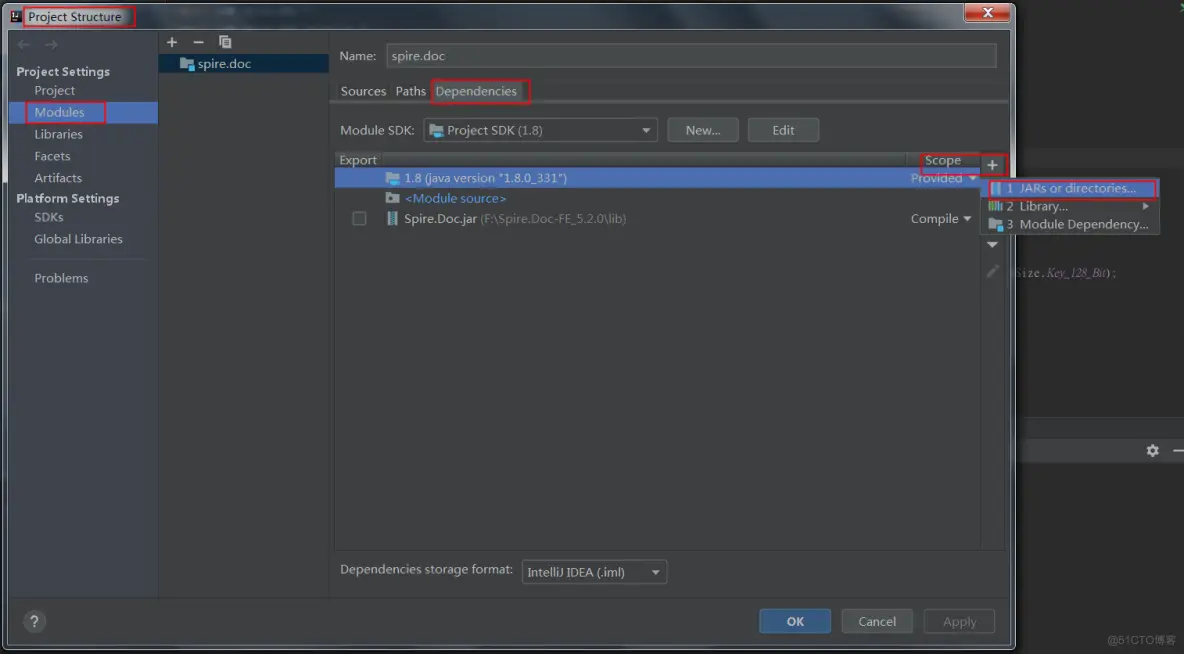Image resolution: width=1184 pixels, height=654 pixels.
Task: Select Facets in Project Settings
Action: click(52, 156)
